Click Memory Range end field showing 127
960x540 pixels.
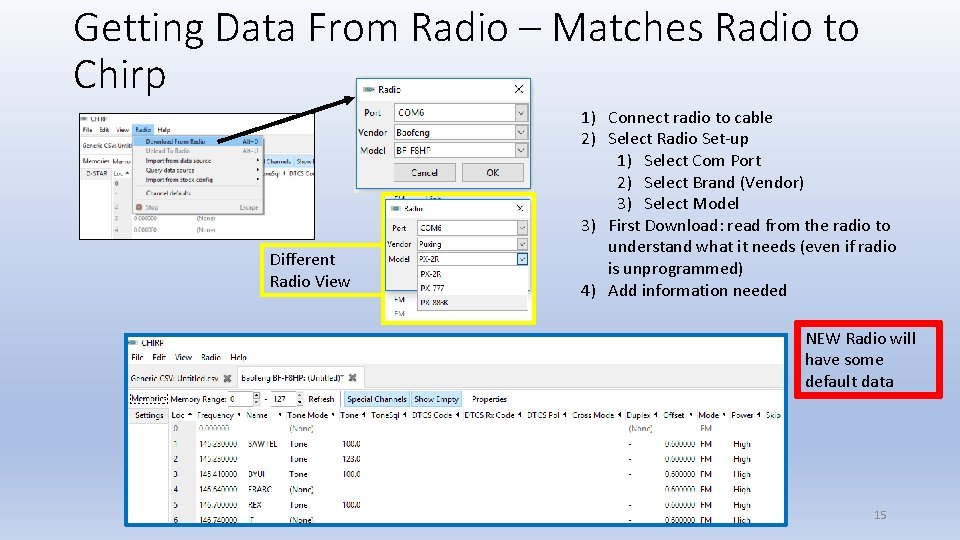coord(283,399)
